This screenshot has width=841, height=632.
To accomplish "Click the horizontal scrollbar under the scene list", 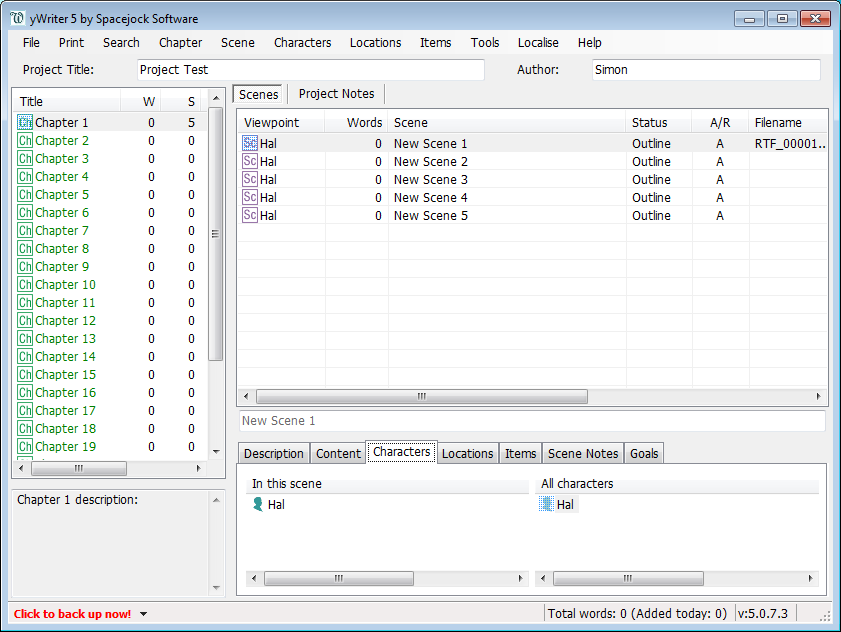I will pyautogui.click(x=420, y=396).
